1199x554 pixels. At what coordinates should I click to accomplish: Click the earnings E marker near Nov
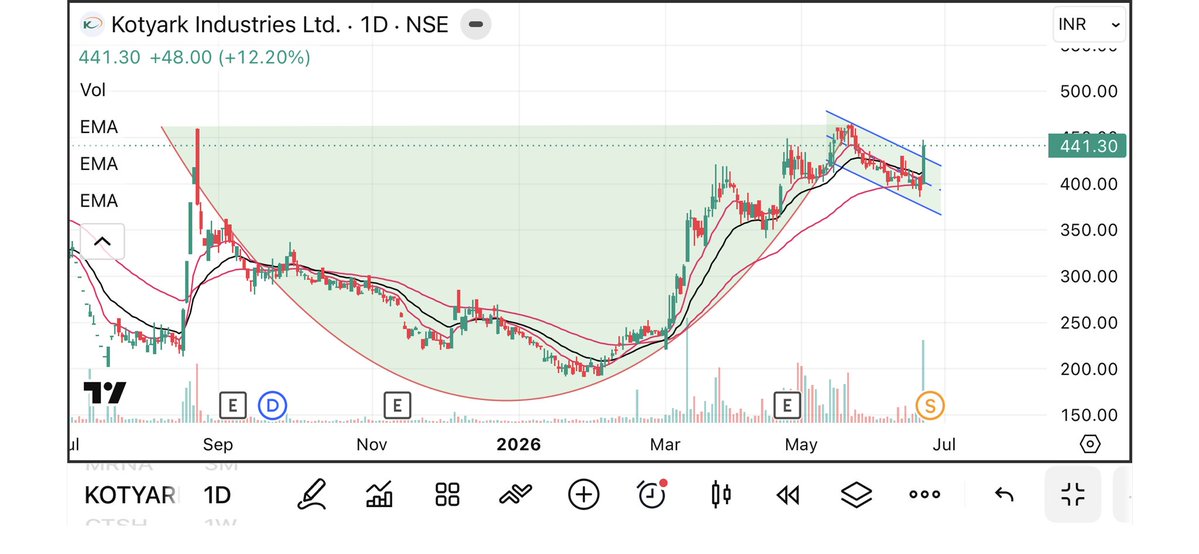pos(397,405)
